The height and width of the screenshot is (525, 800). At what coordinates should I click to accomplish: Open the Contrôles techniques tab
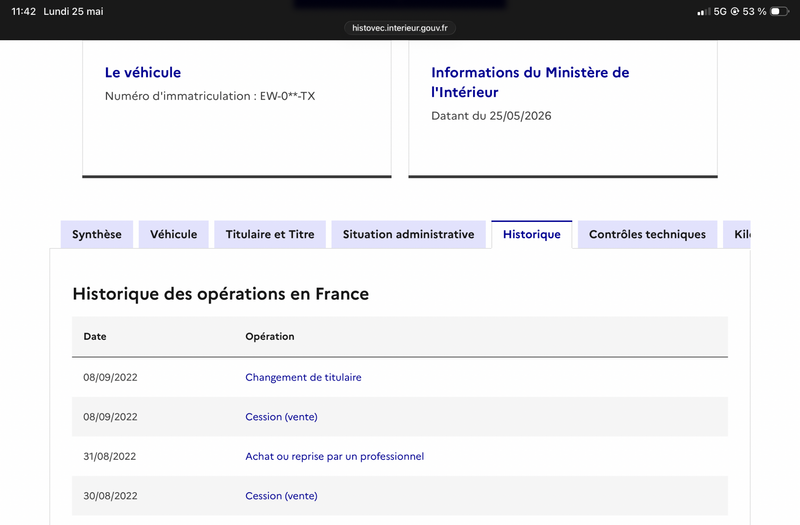(647, 235)
